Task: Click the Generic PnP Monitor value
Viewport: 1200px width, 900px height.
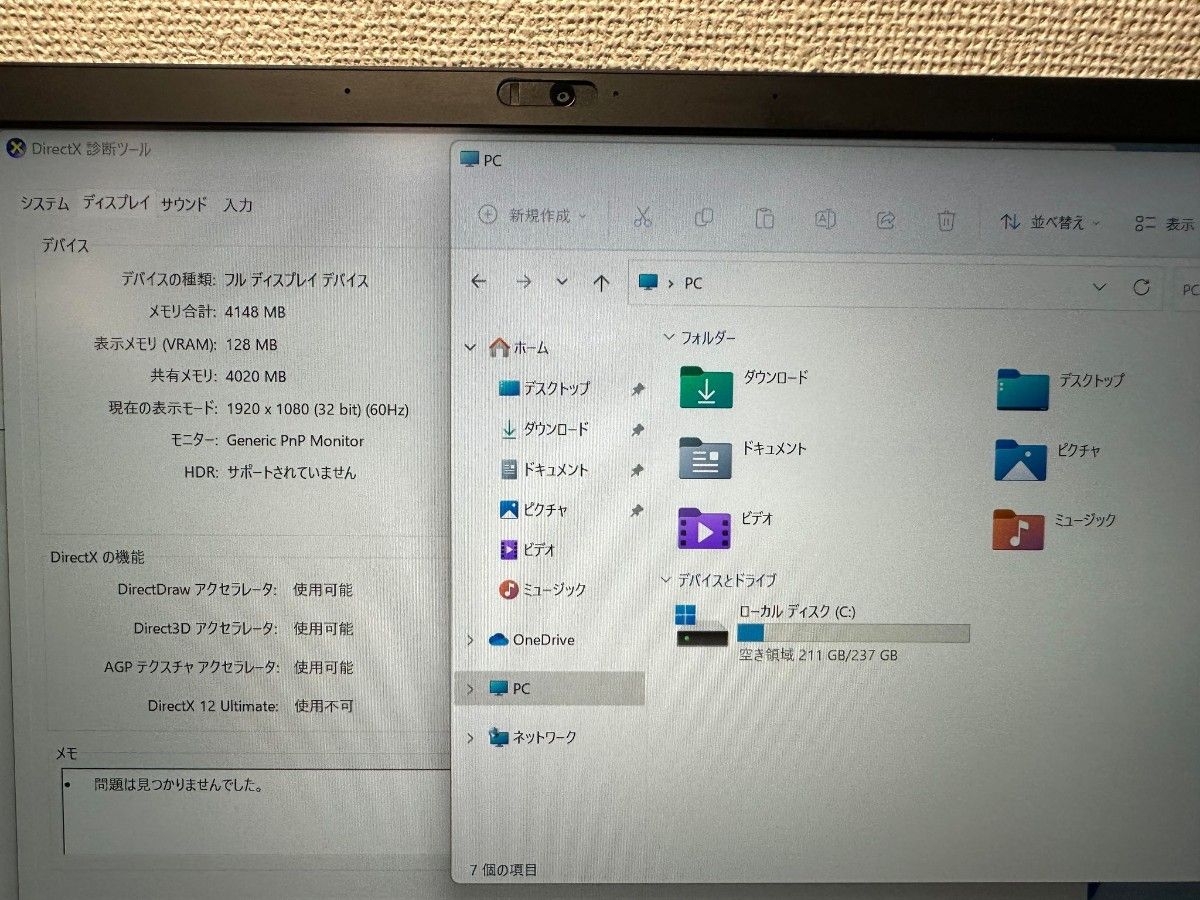Action: pos(295,441)
